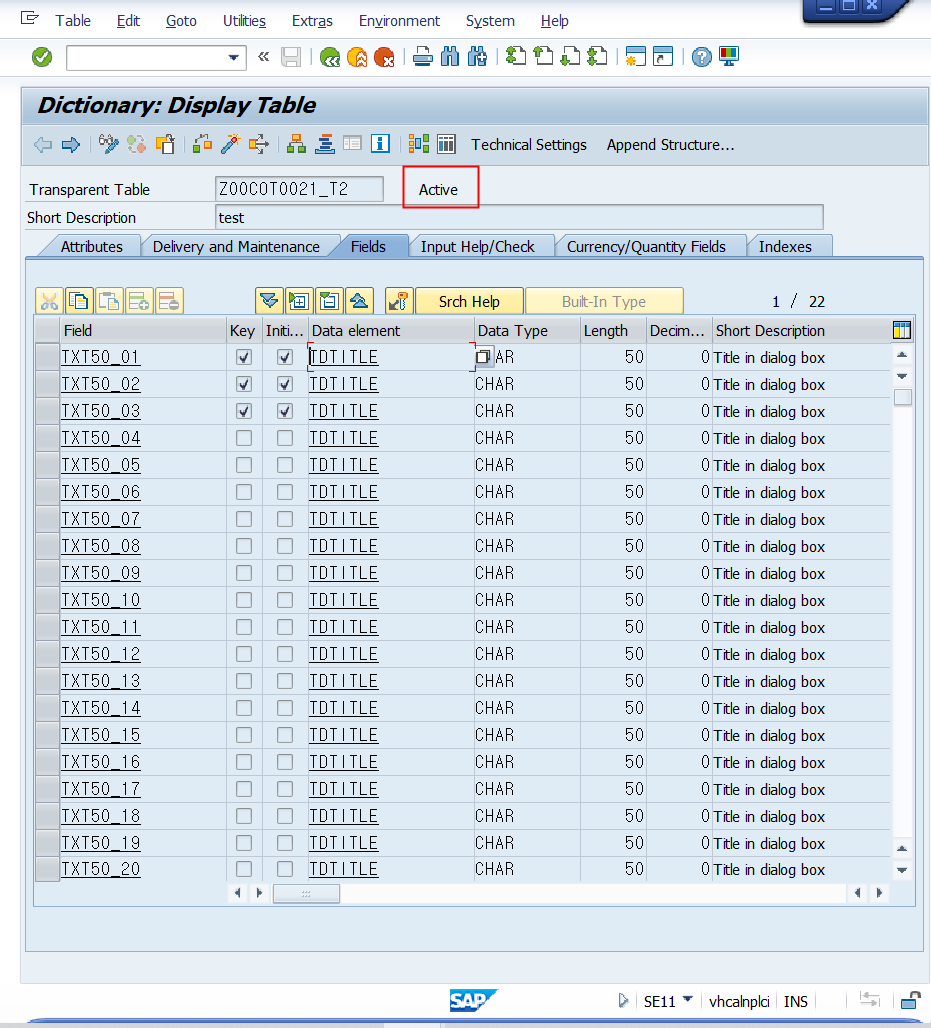The width and height of the screenshot is (931, 1028).
Task: Toggle Key checkbox for TXT50_04
Action: (244, 438)
